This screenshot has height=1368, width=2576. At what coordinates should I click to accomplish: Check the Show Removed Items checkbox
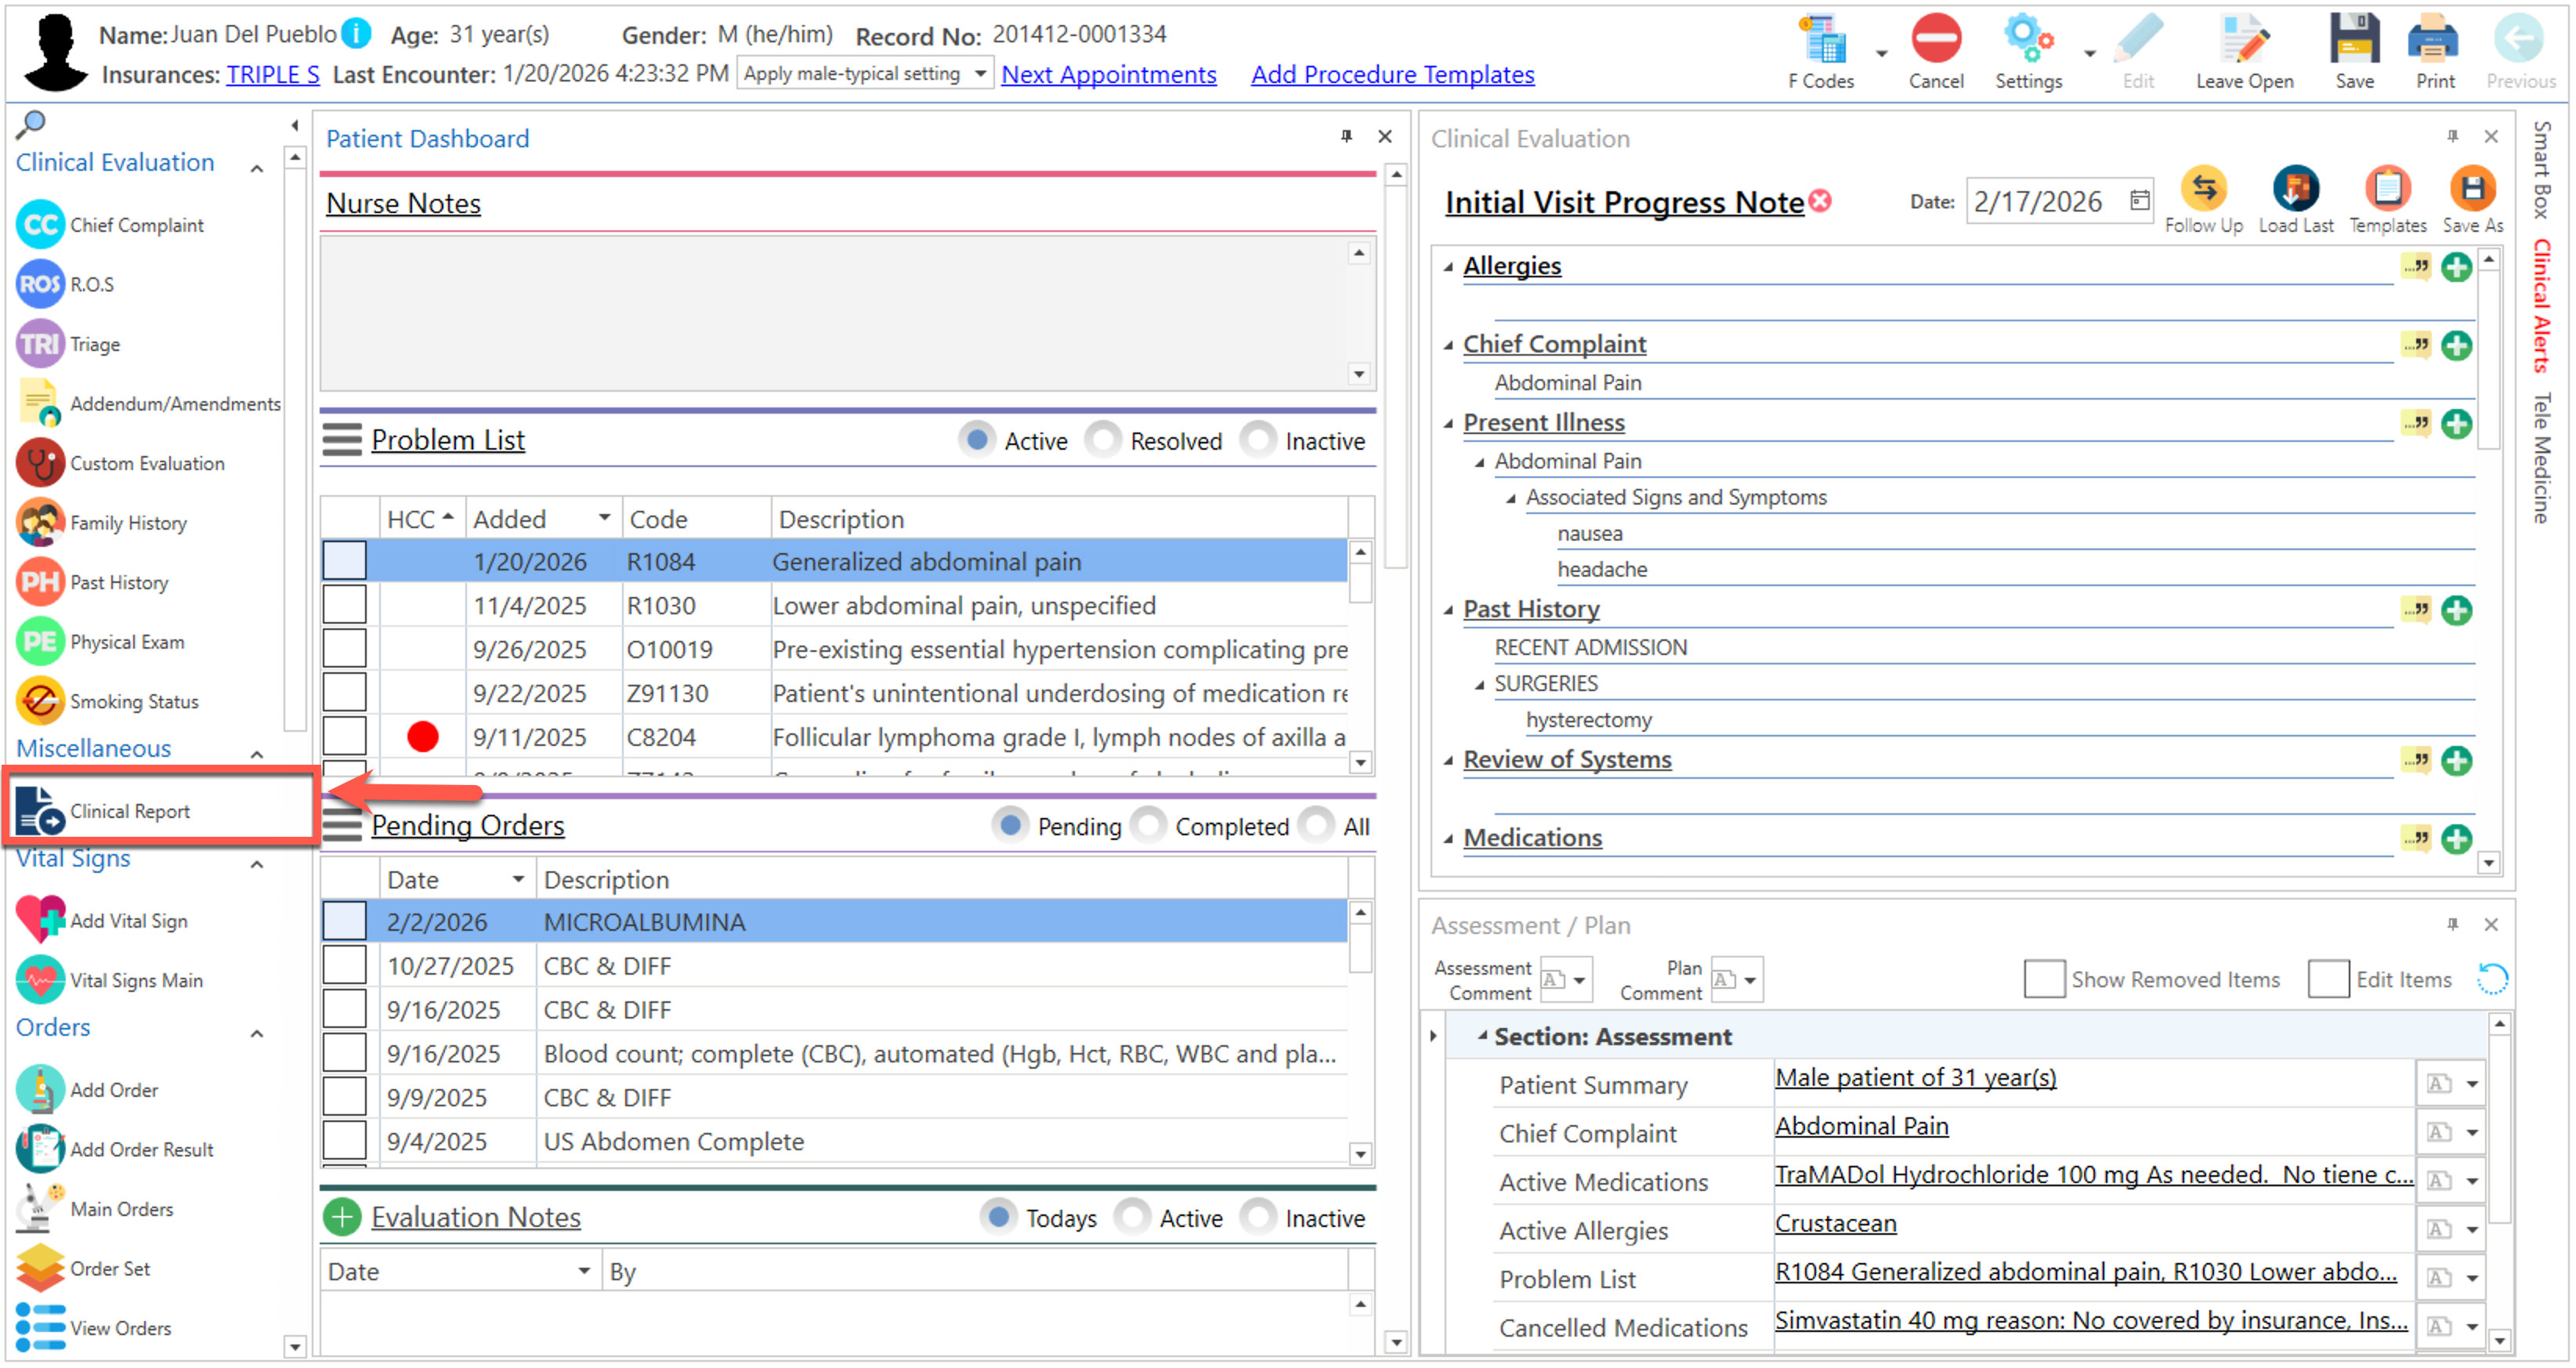2043,979
